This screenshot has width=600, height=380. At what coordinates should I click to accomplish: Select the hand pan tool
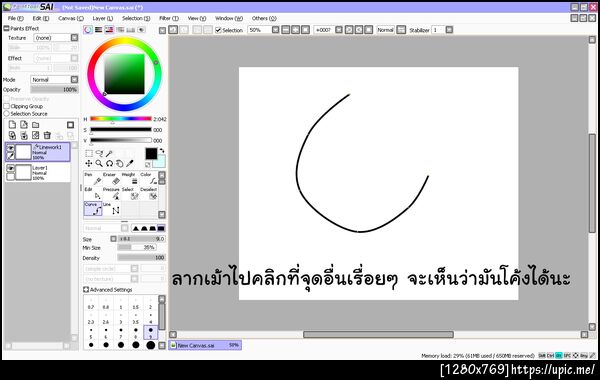120,164
